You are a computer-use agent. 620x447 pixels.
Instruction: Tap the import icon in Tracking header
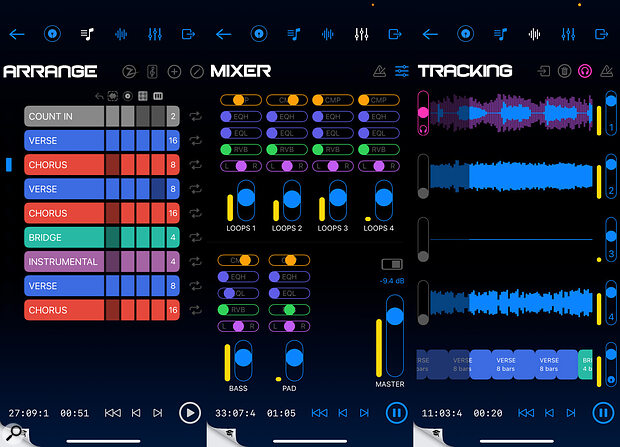pyautogui.click(x=544, y=71)
